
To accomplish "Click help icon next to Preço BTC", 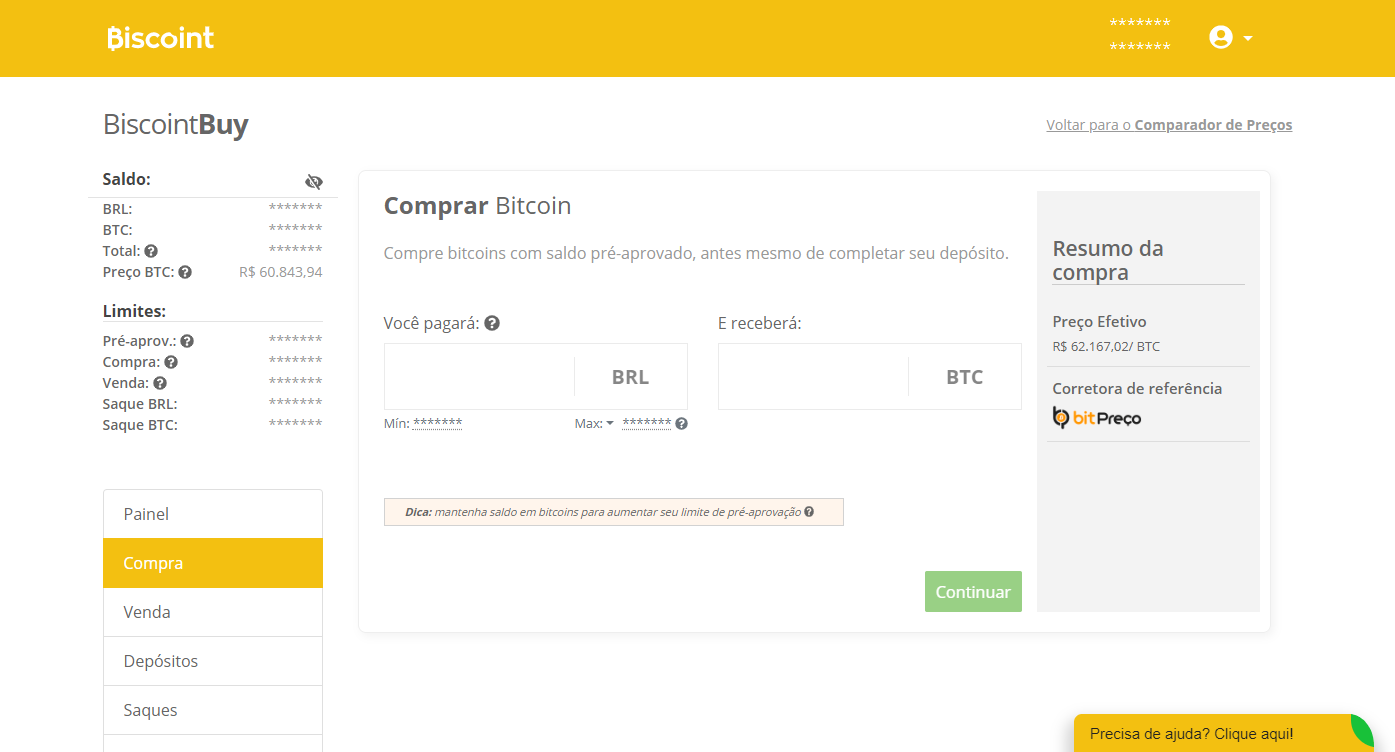I will pos(185,272).
